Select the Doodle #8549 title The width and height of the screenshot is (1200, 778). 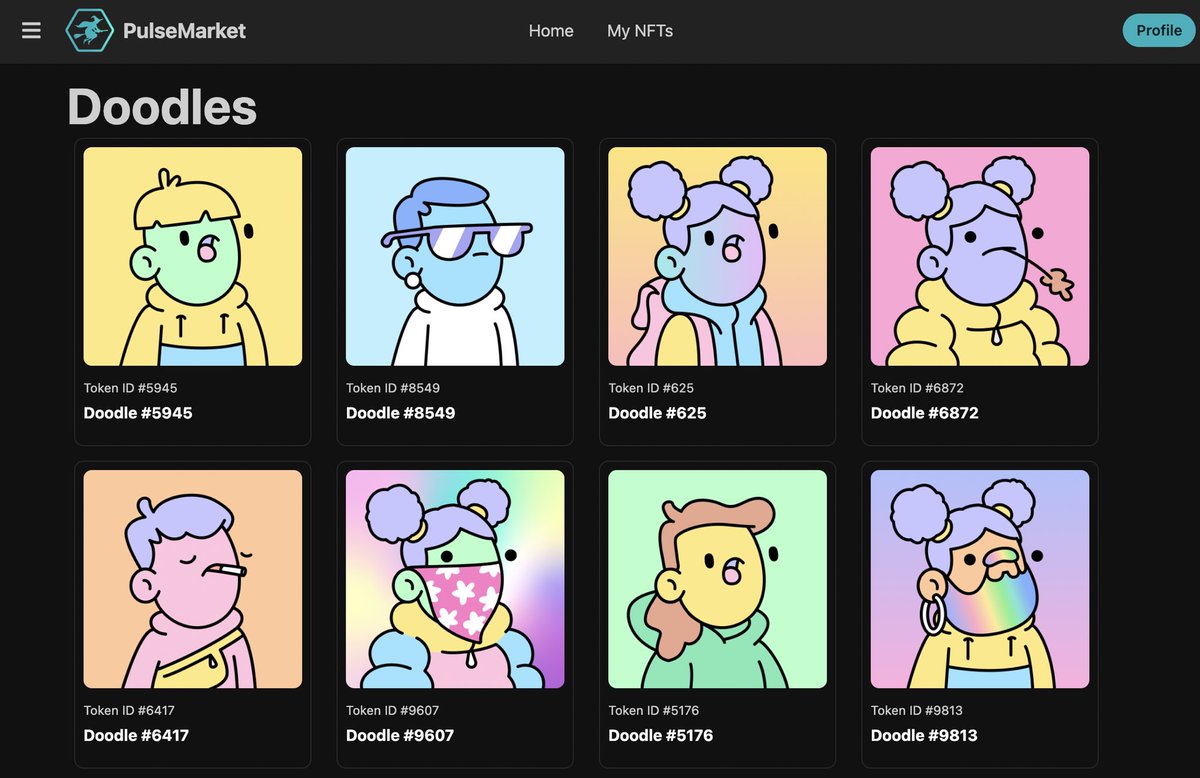[x=400, y=413]
